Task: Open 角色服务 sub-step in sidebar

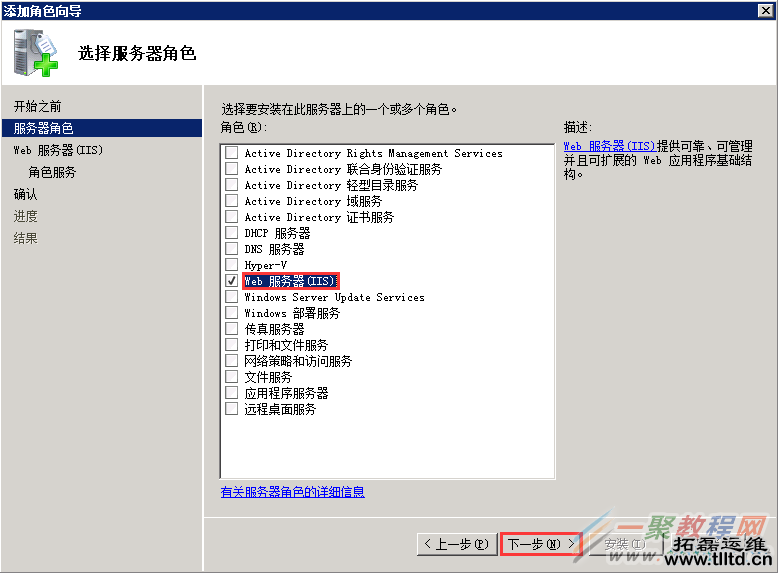Action: click(52, 172)
